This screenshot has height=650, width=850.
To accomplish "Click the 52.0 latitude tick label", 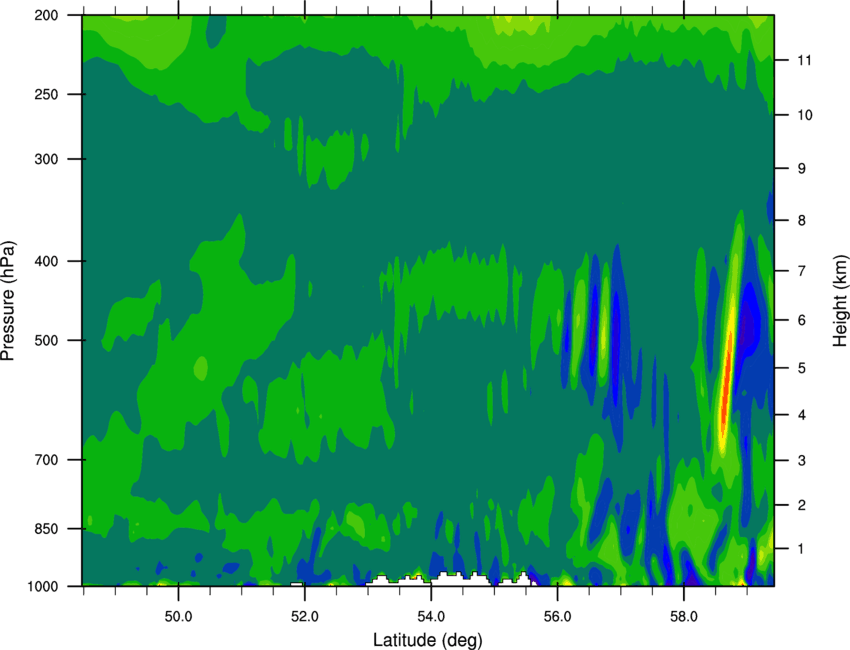I will click(305, 617).
